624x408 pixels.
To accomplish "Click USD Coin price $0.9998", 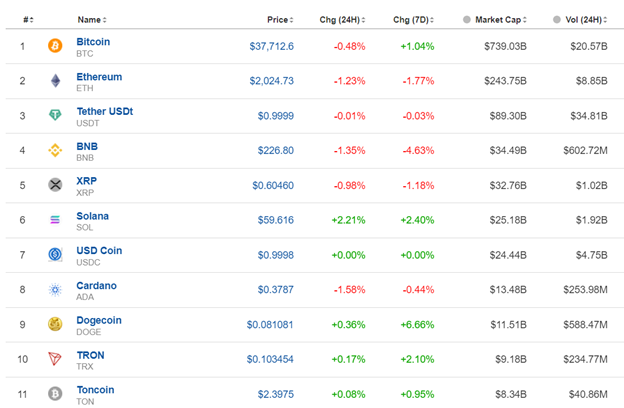I will tap(276, 255).
